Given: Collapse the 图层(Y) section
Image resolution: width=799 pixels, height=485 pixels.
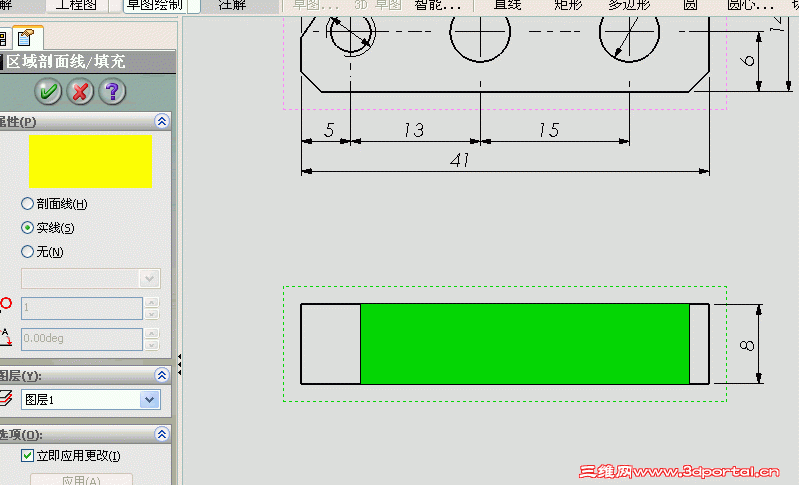Looking at the screenshot, I should coord(162,375).
